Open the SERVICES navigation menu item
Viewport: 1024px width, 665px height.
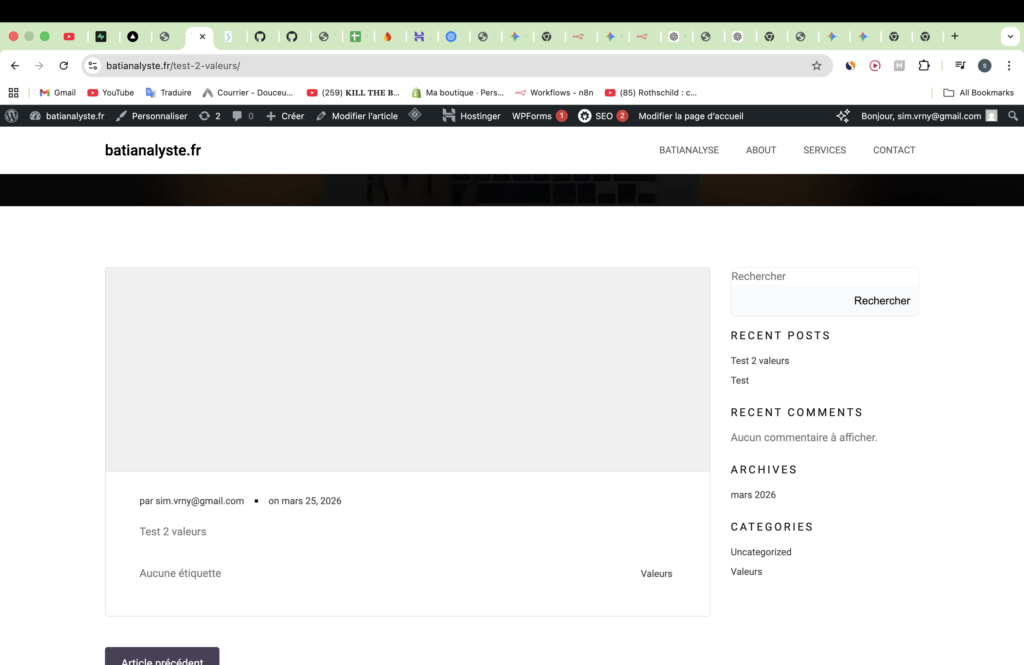pos(824,150)
